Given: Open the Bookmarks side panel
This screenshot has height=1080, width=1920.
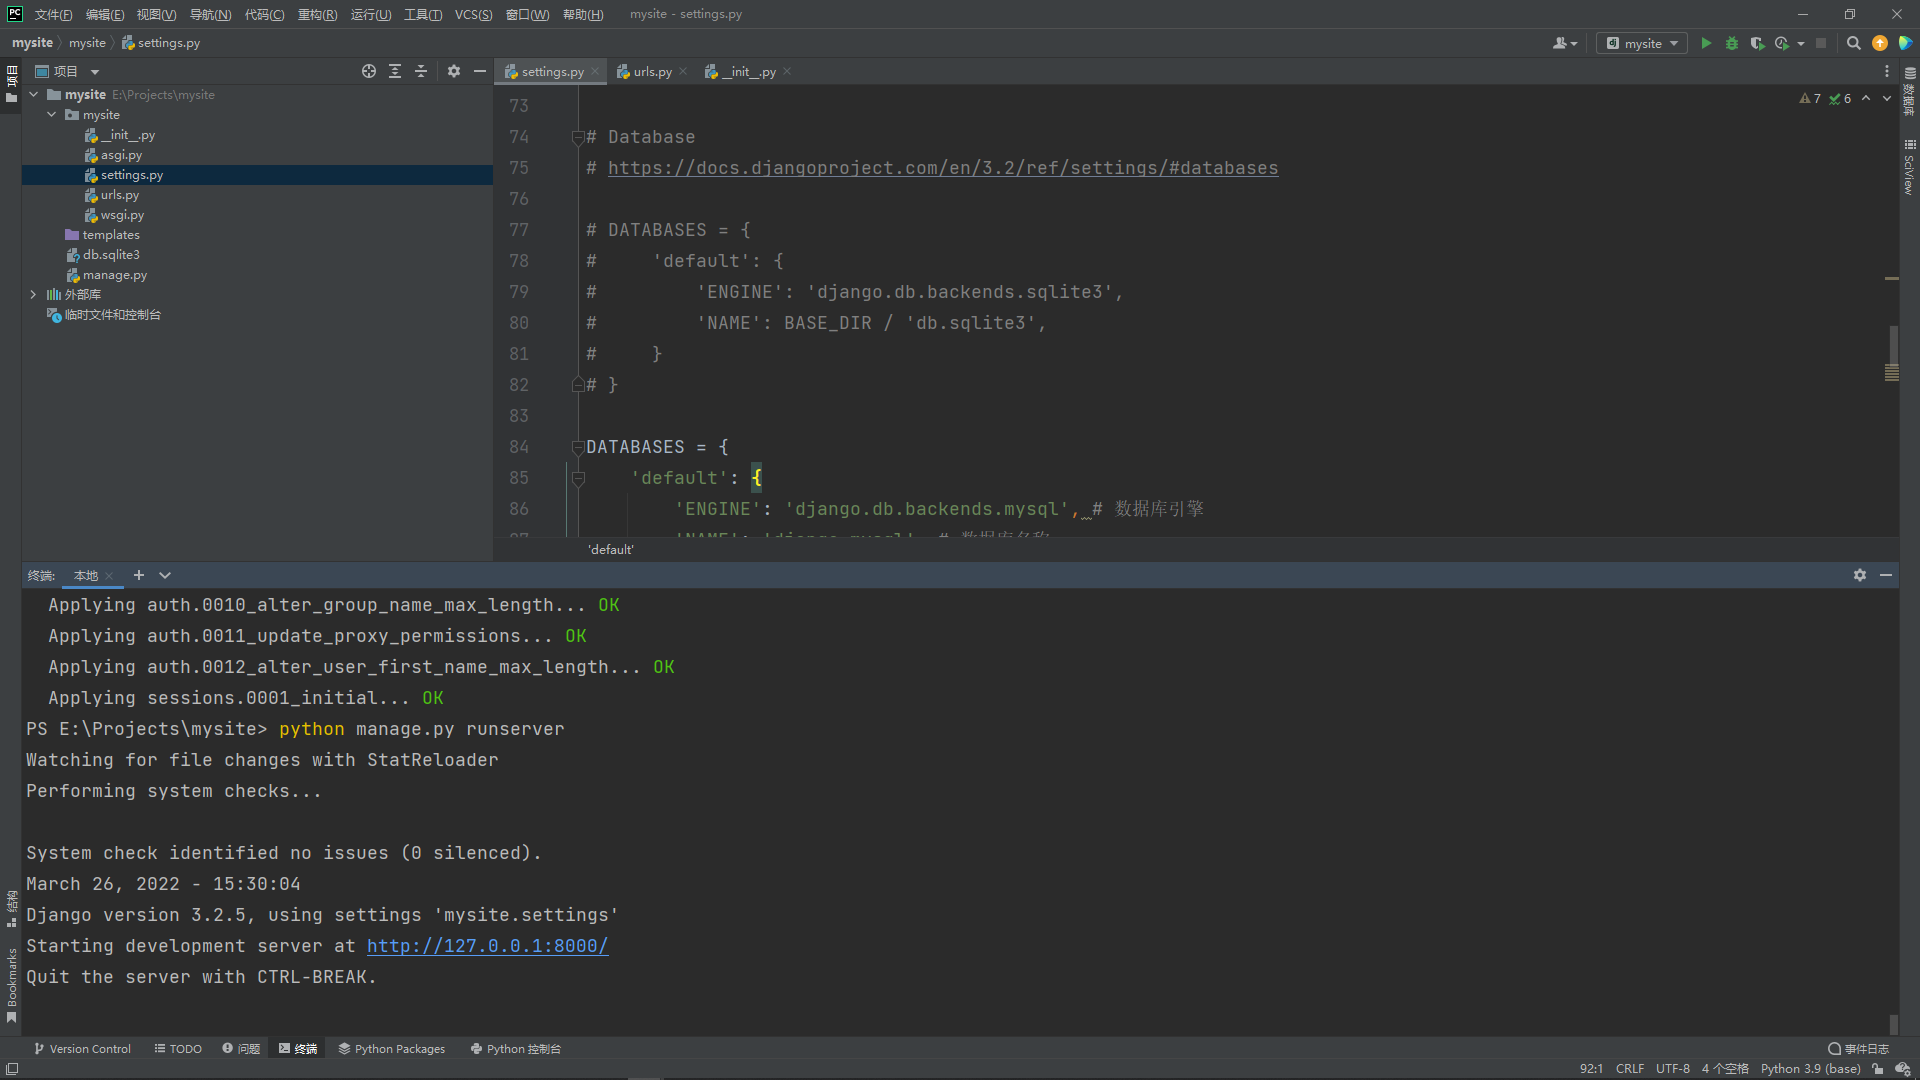Looking at the screenshot, I should pyautogui.click(x=11, y=984).
